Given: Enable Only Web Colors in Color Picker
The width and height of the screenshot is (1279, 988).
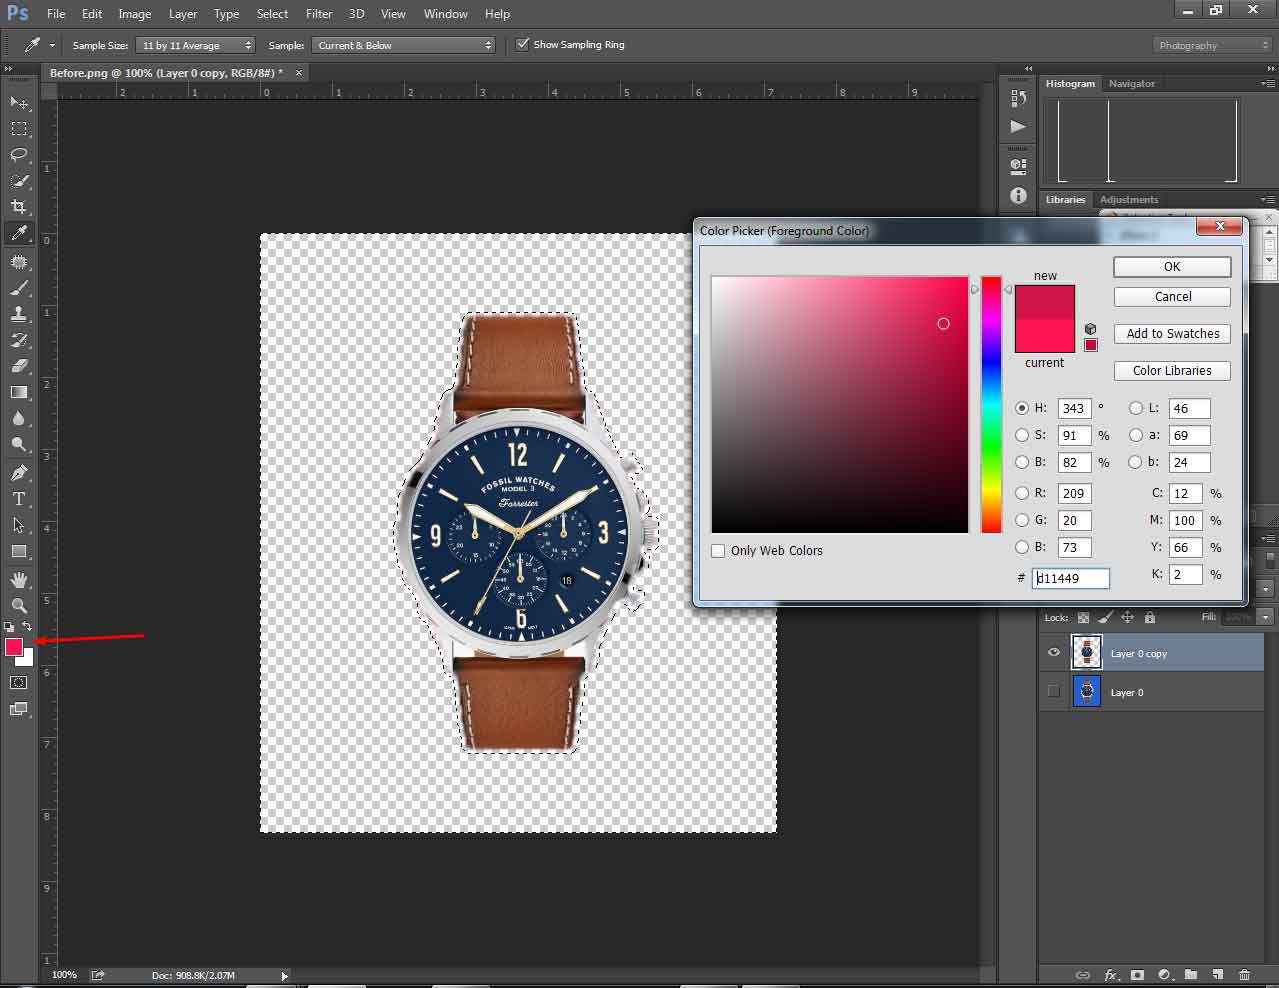Looking at the screenshot, I should coord(718,551).
